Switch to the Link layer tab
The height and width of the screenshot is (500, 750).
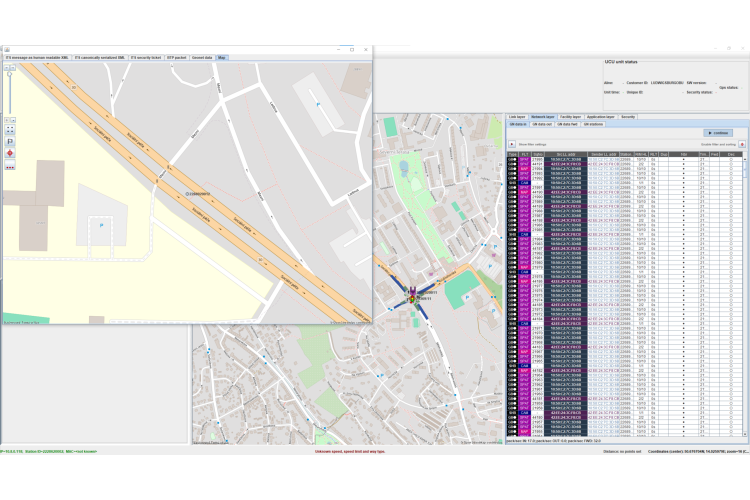point(517,116)
